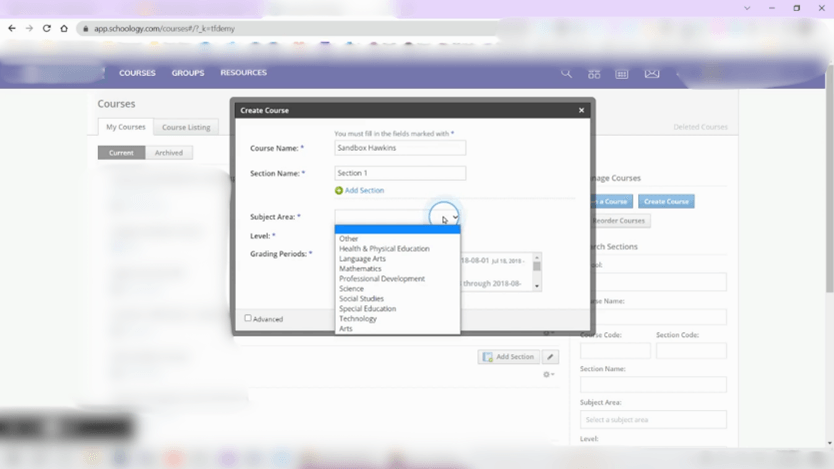Open GROUPS menu in header
This screenshot has height=469, width=834.
click(188, 73)
